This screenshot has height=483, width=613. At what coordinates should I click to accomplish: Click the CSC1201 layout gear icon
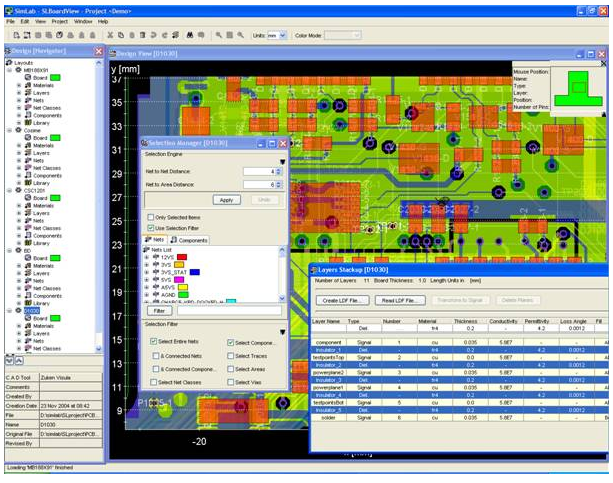click(18, 190)
